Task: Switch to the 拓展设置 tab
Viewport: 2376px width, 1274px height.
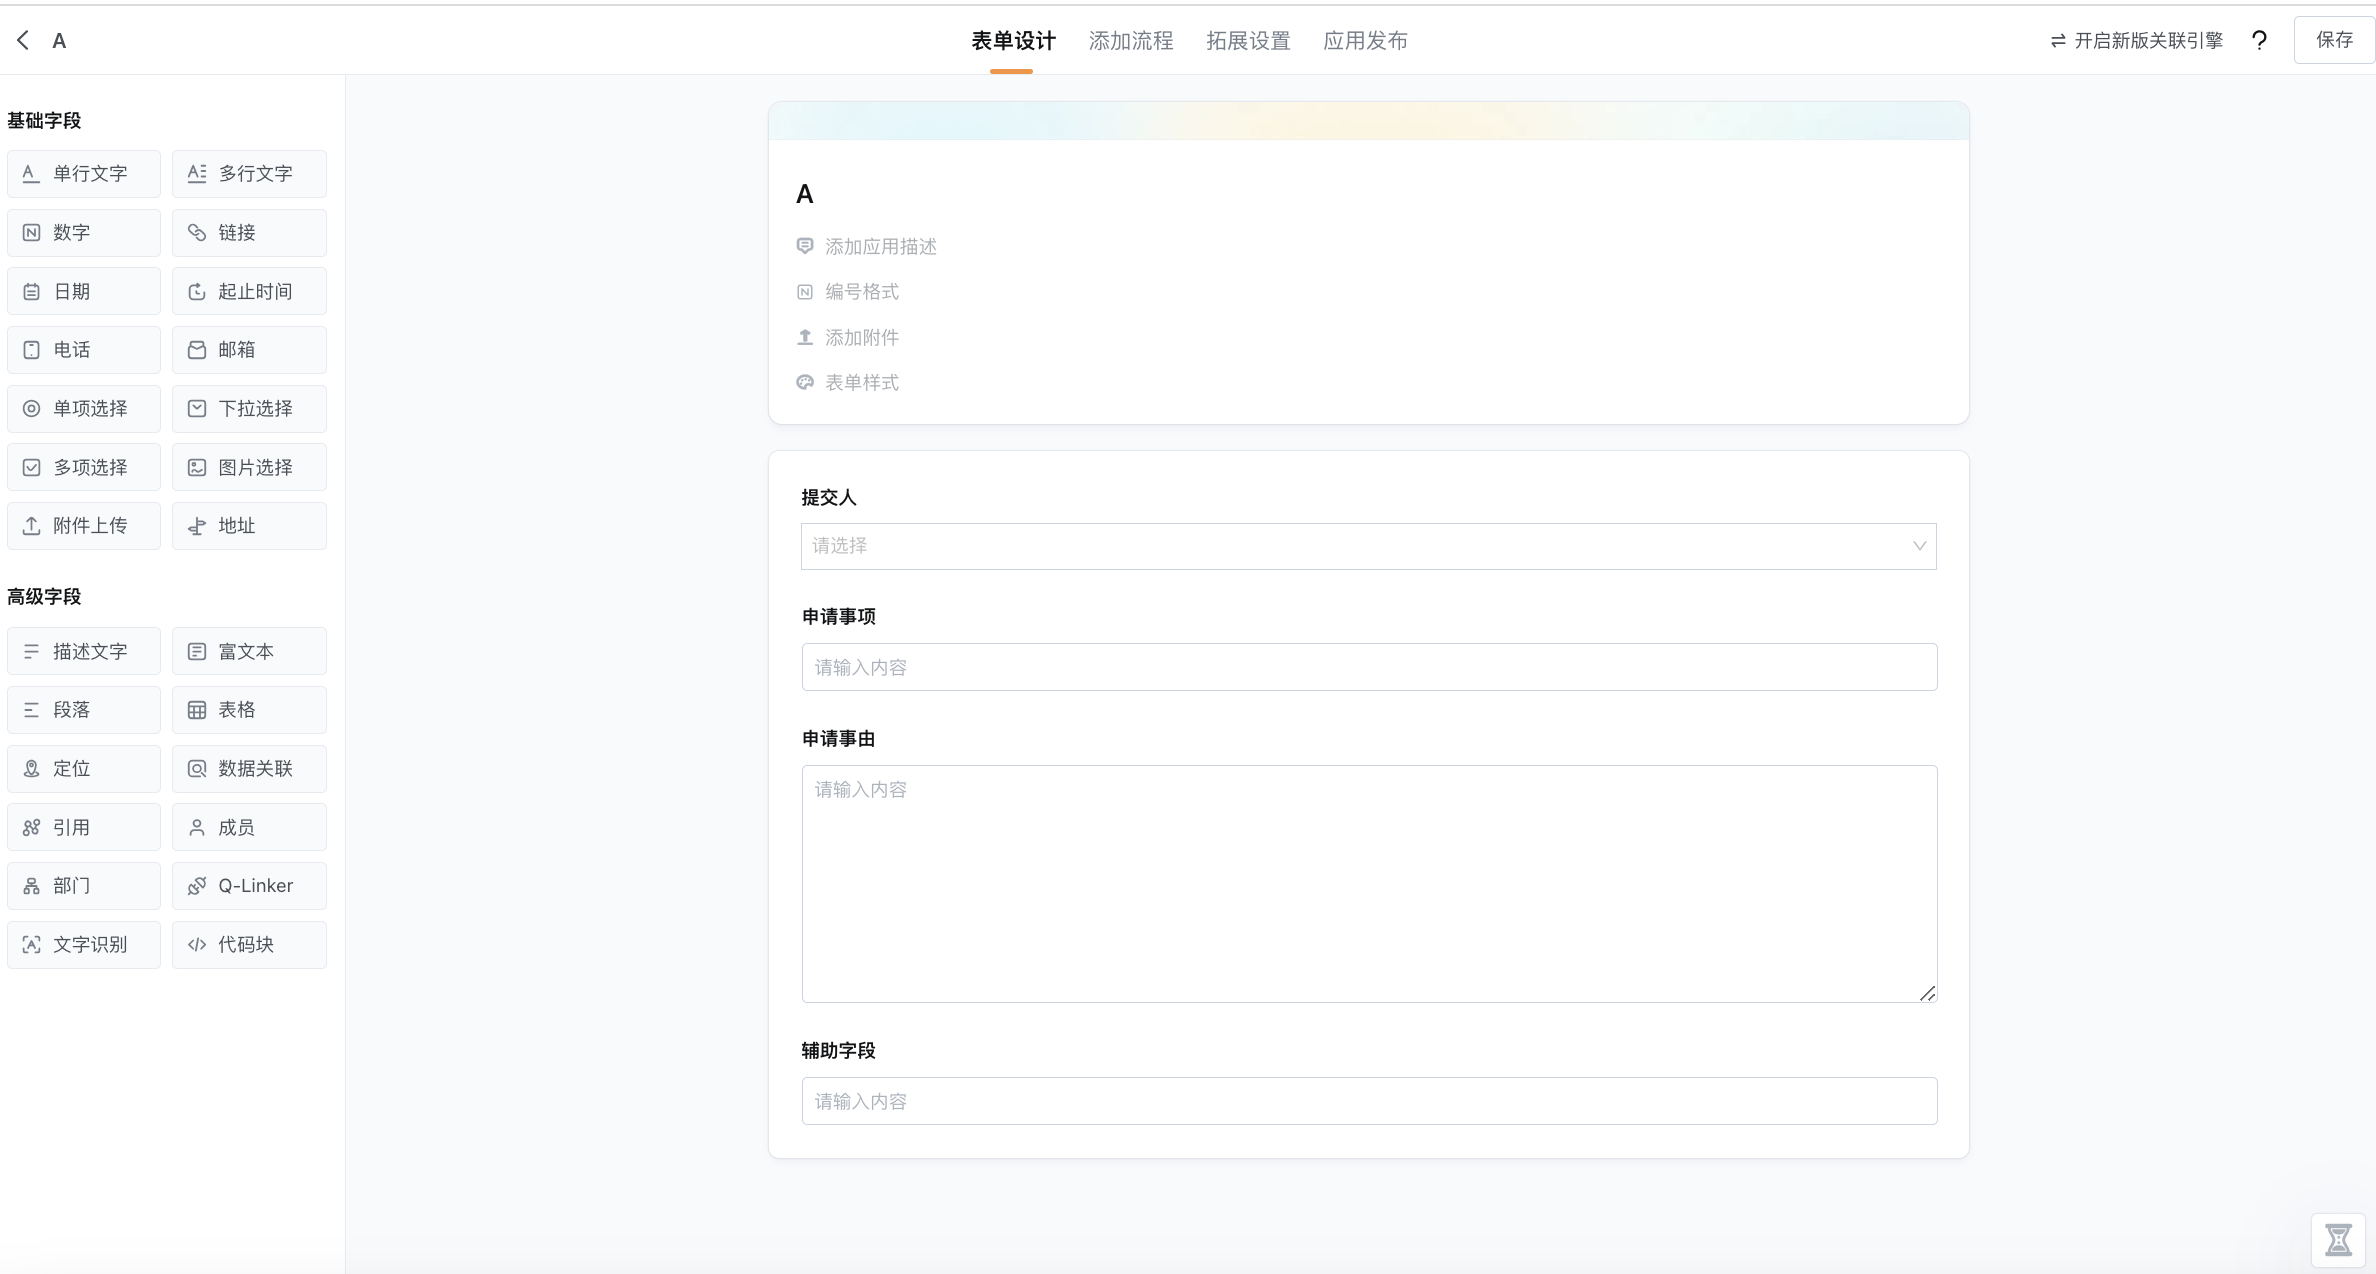Action: click(1248, 41)
